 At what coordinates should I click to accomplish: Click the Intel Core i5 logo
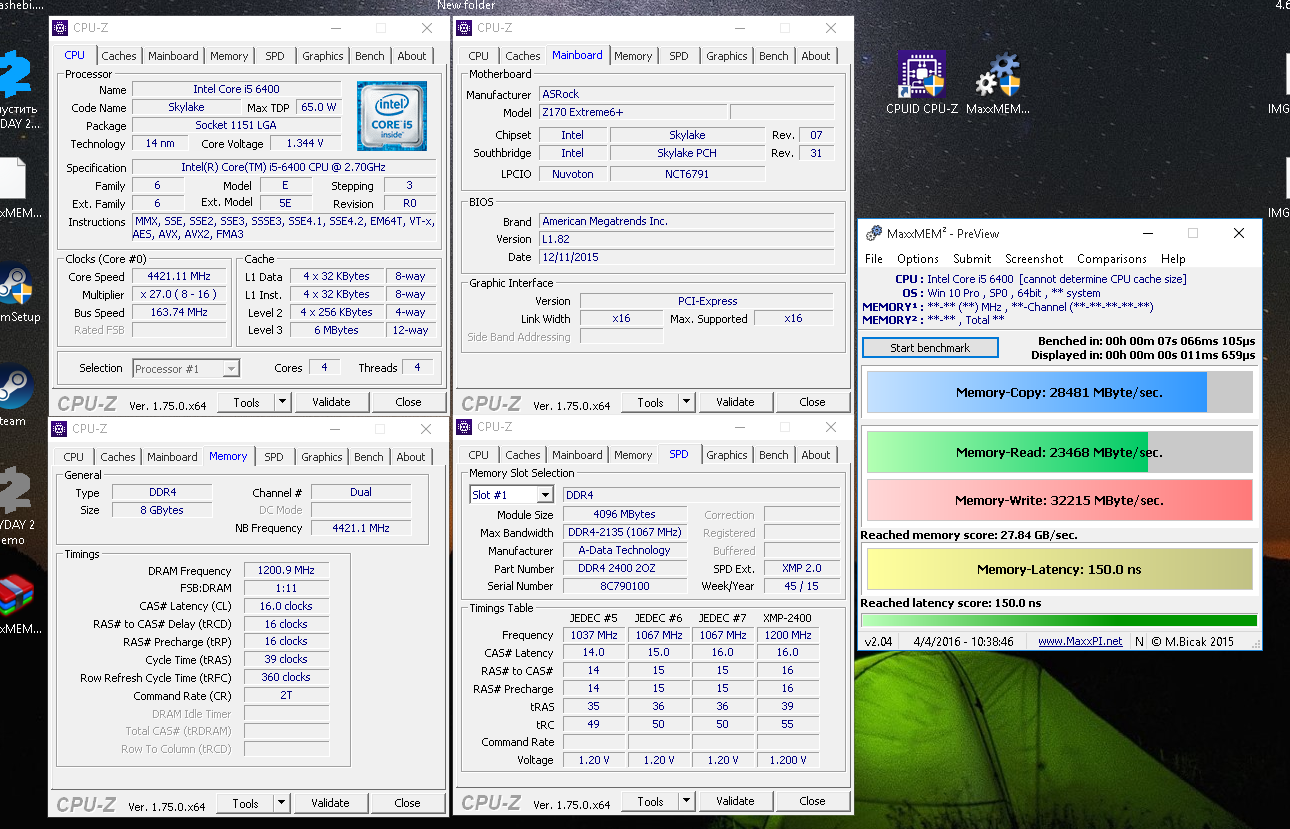click(391, 116)
